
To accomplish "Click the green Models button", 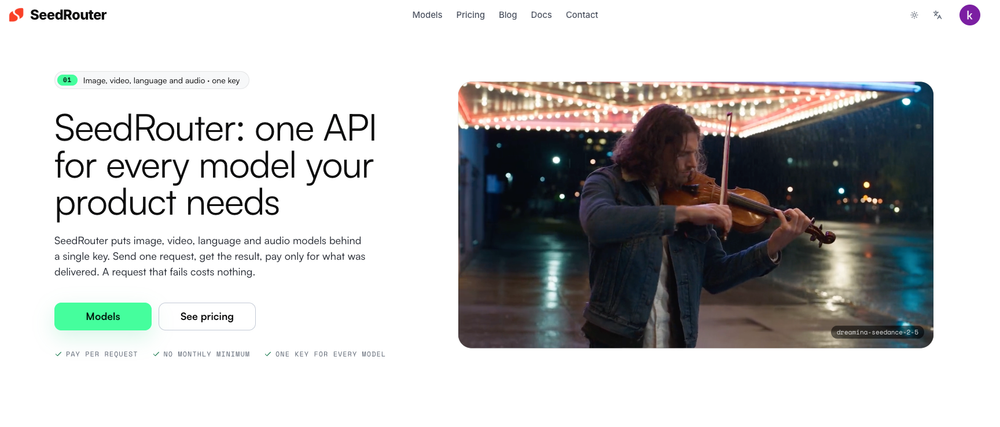I will [x=103, y=316].
